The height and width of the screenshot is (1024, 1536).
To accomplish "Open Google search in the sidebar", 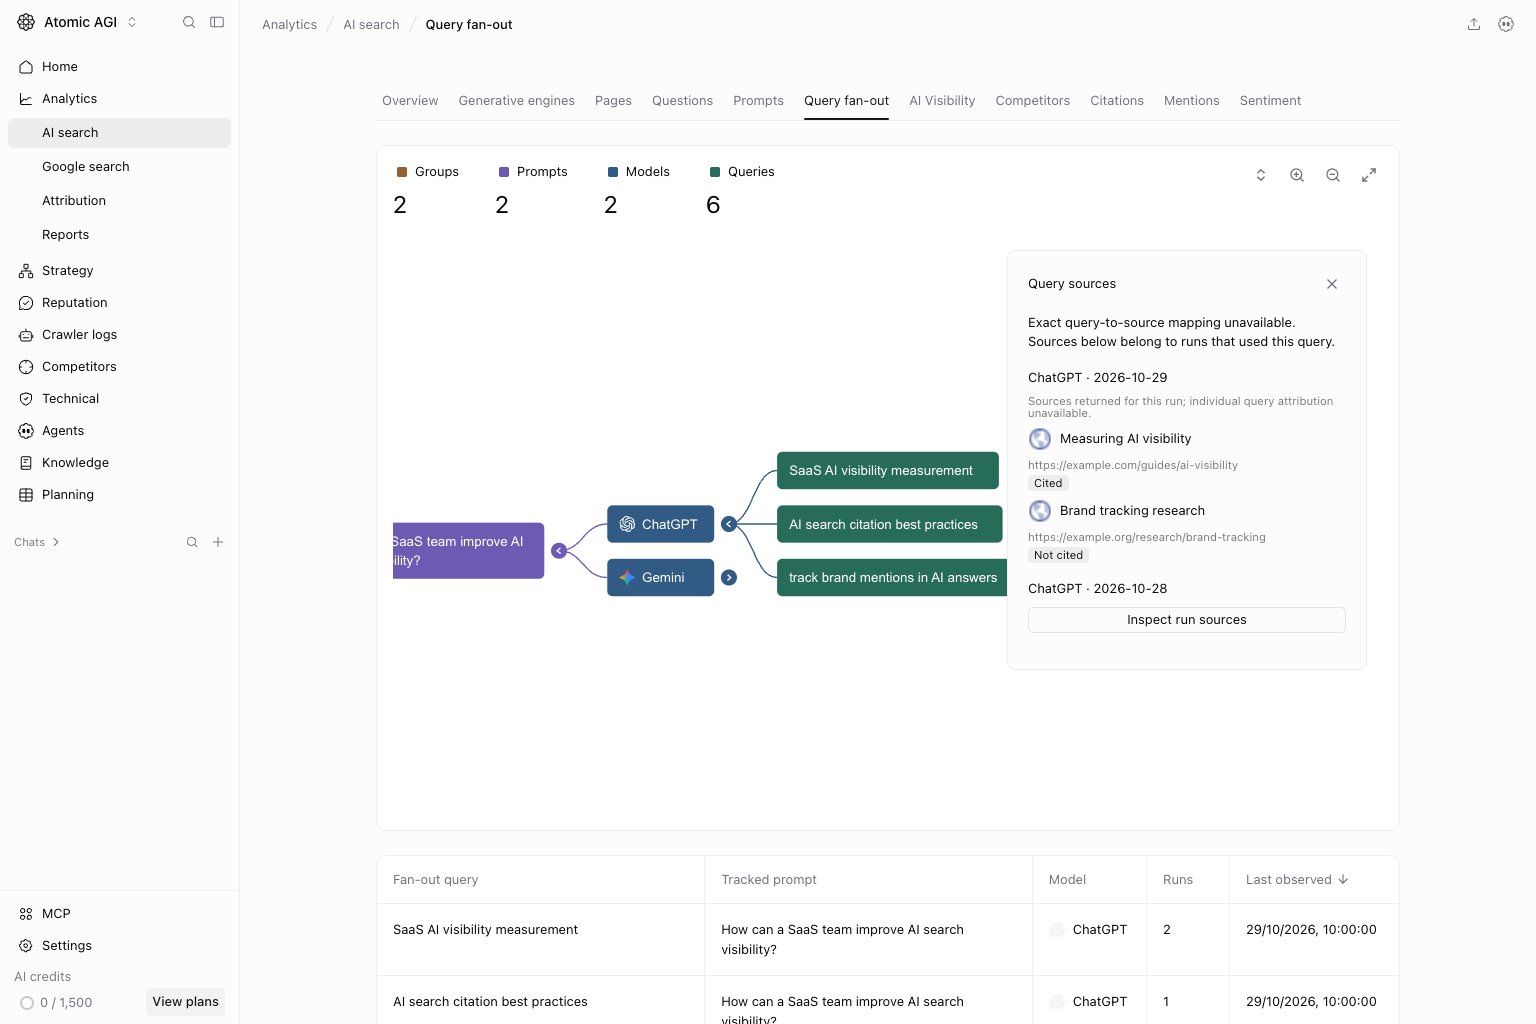I will [119, 167].
